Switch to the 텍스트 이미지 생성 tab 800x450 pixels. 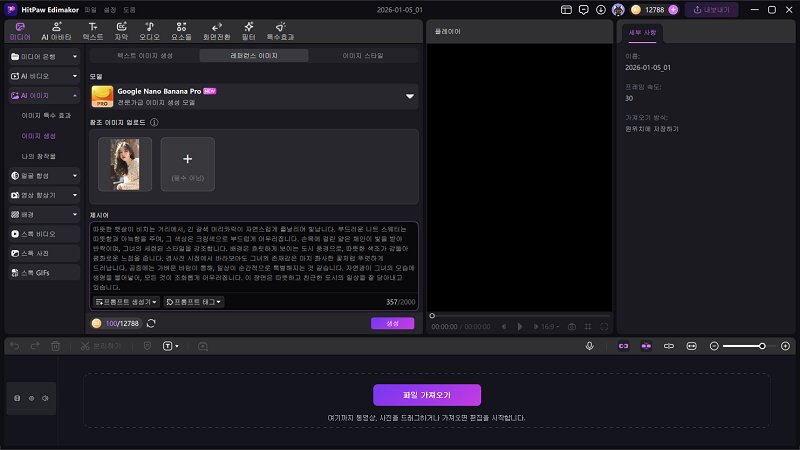tap(145, 56)
